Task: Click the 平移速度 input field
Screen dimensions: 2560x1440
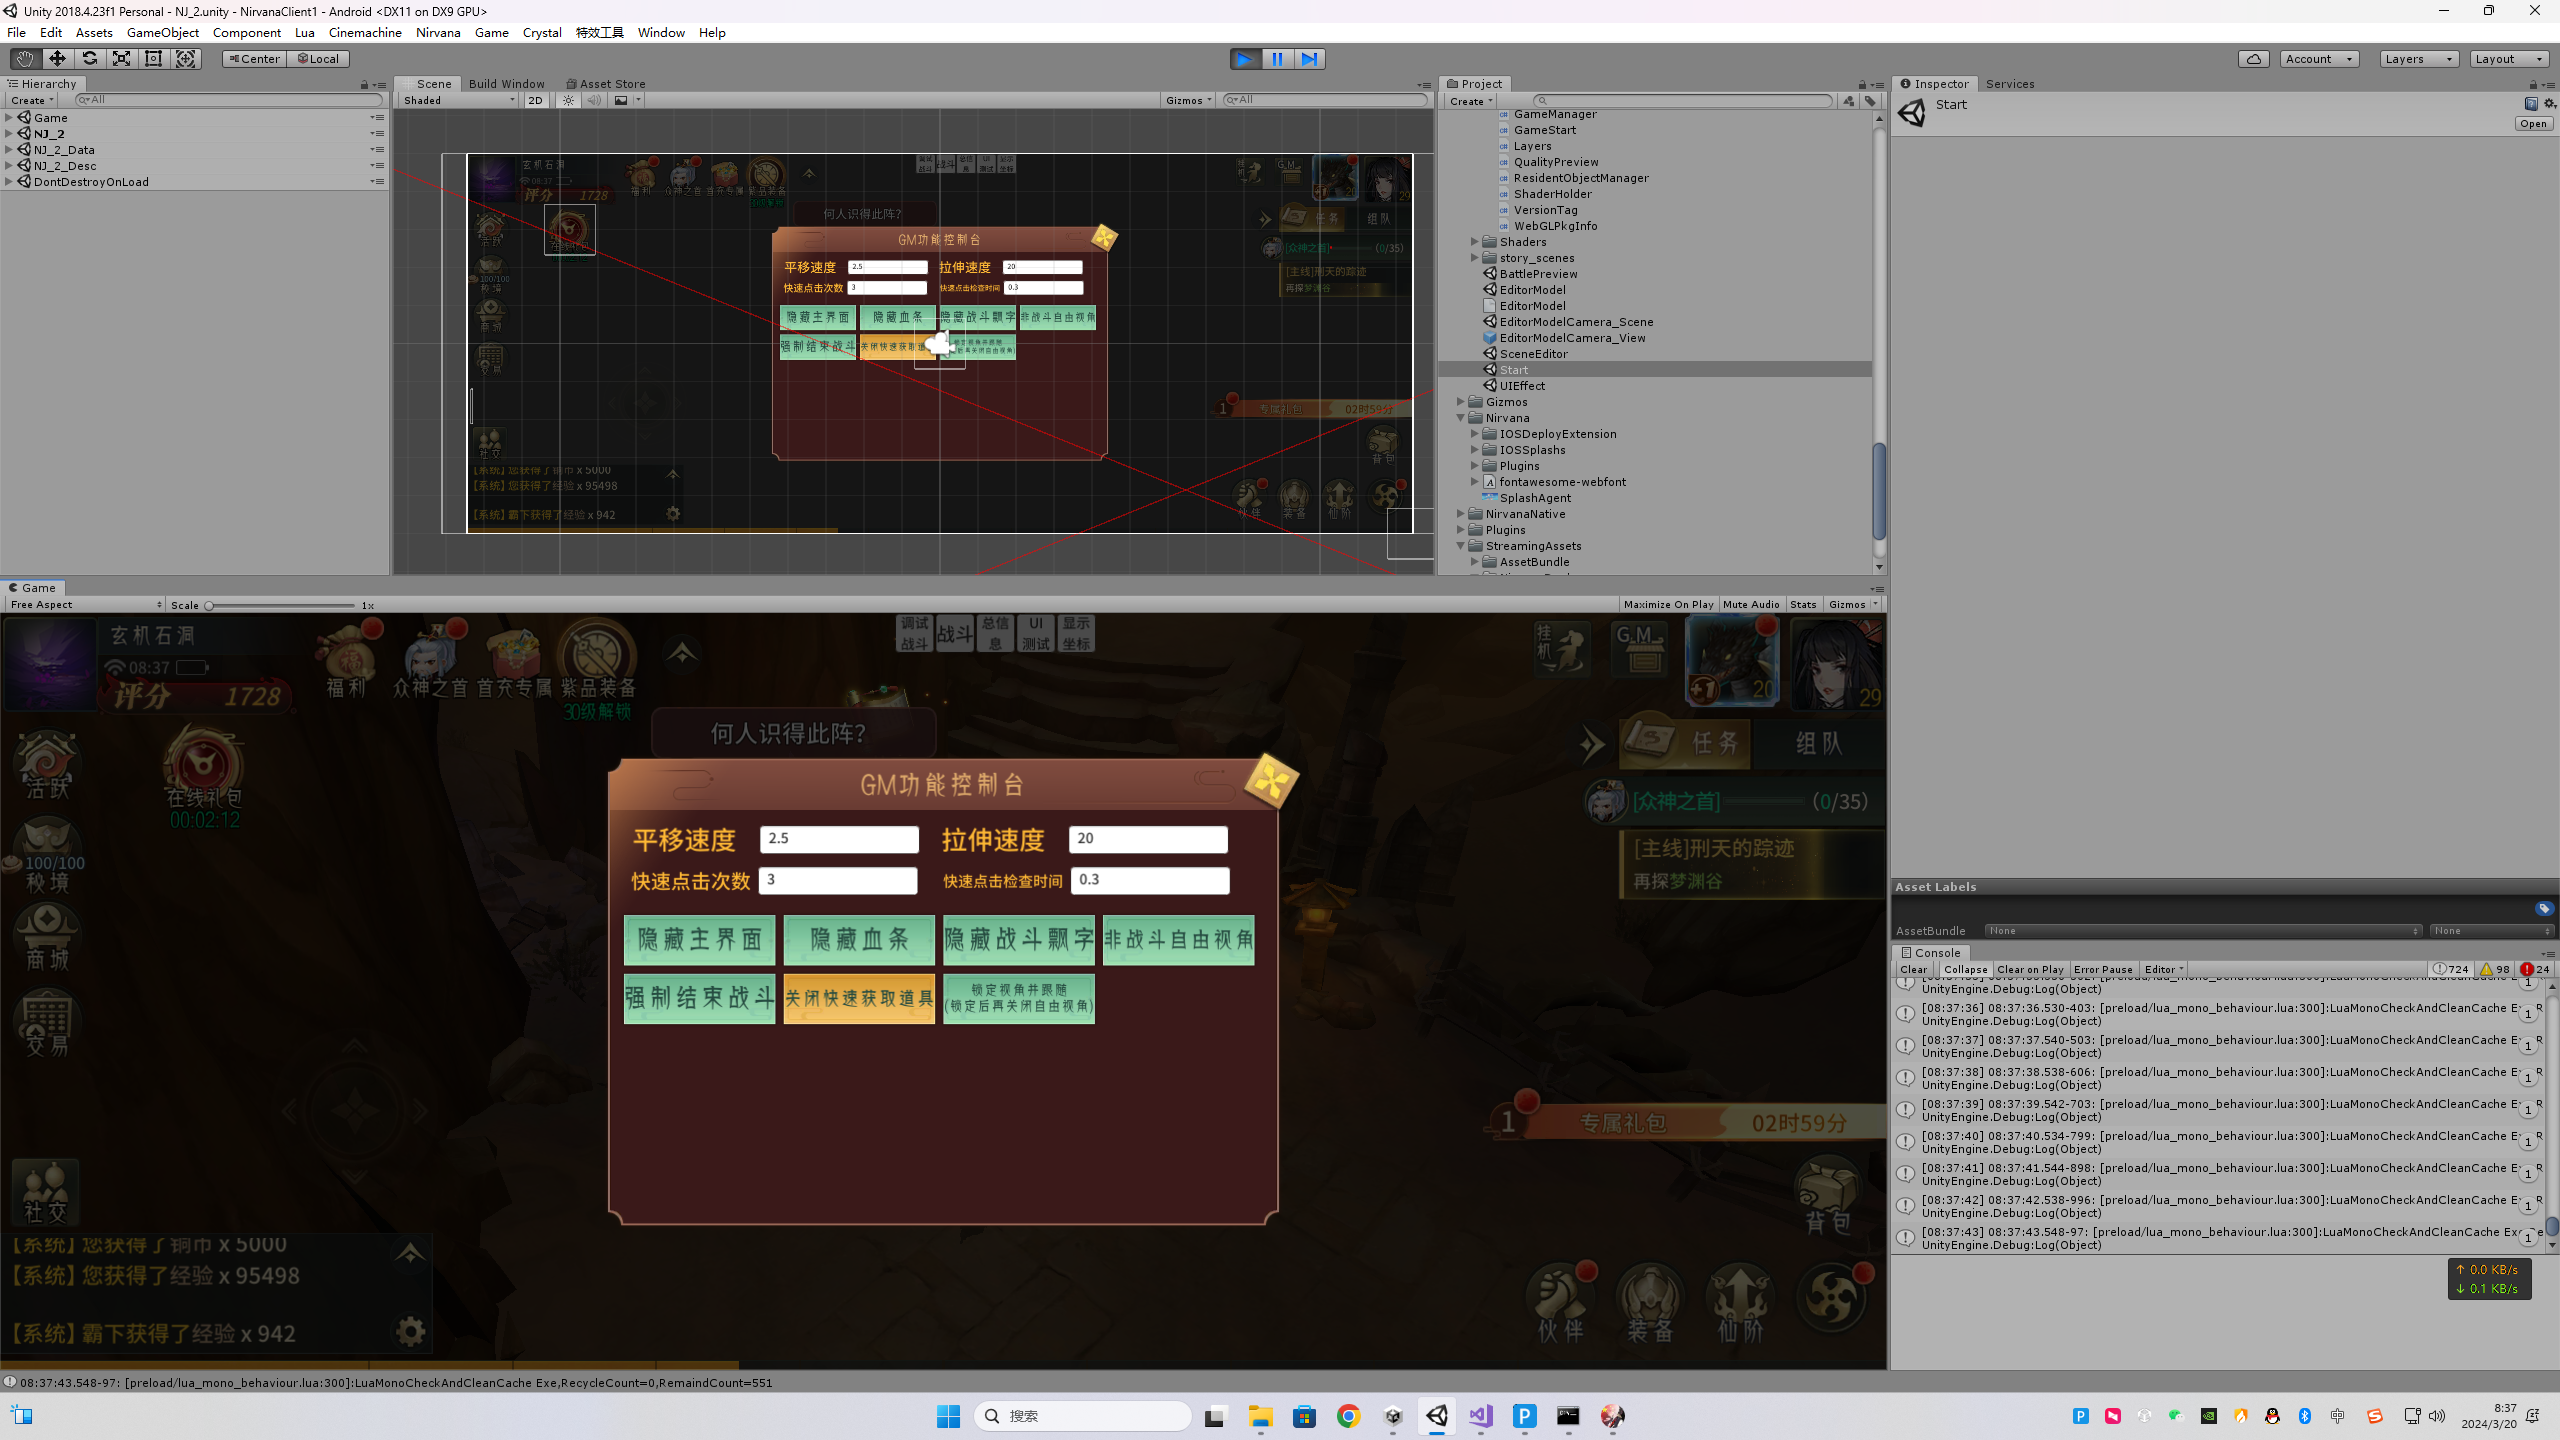Action: click(x=838, y=839)
